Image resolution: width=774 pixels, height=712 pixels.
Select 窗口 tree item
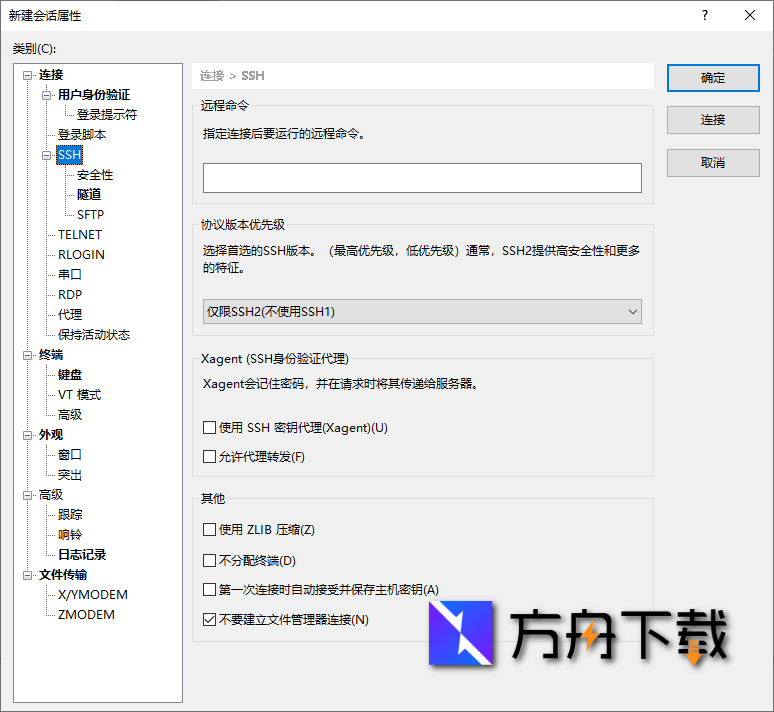click(x=70, y=455)
